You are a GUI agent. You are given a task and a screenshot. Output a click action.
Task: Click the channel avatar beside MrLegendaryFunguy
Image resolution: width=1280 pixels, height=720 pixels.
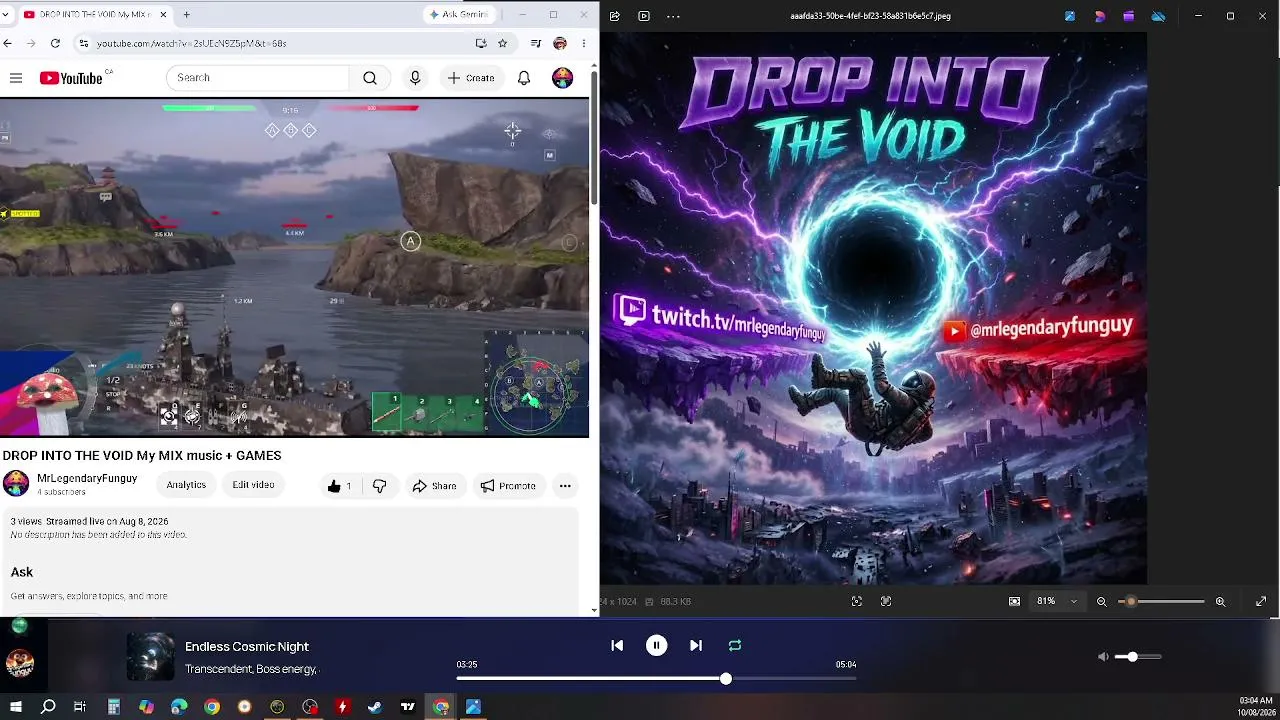[16, 484]
